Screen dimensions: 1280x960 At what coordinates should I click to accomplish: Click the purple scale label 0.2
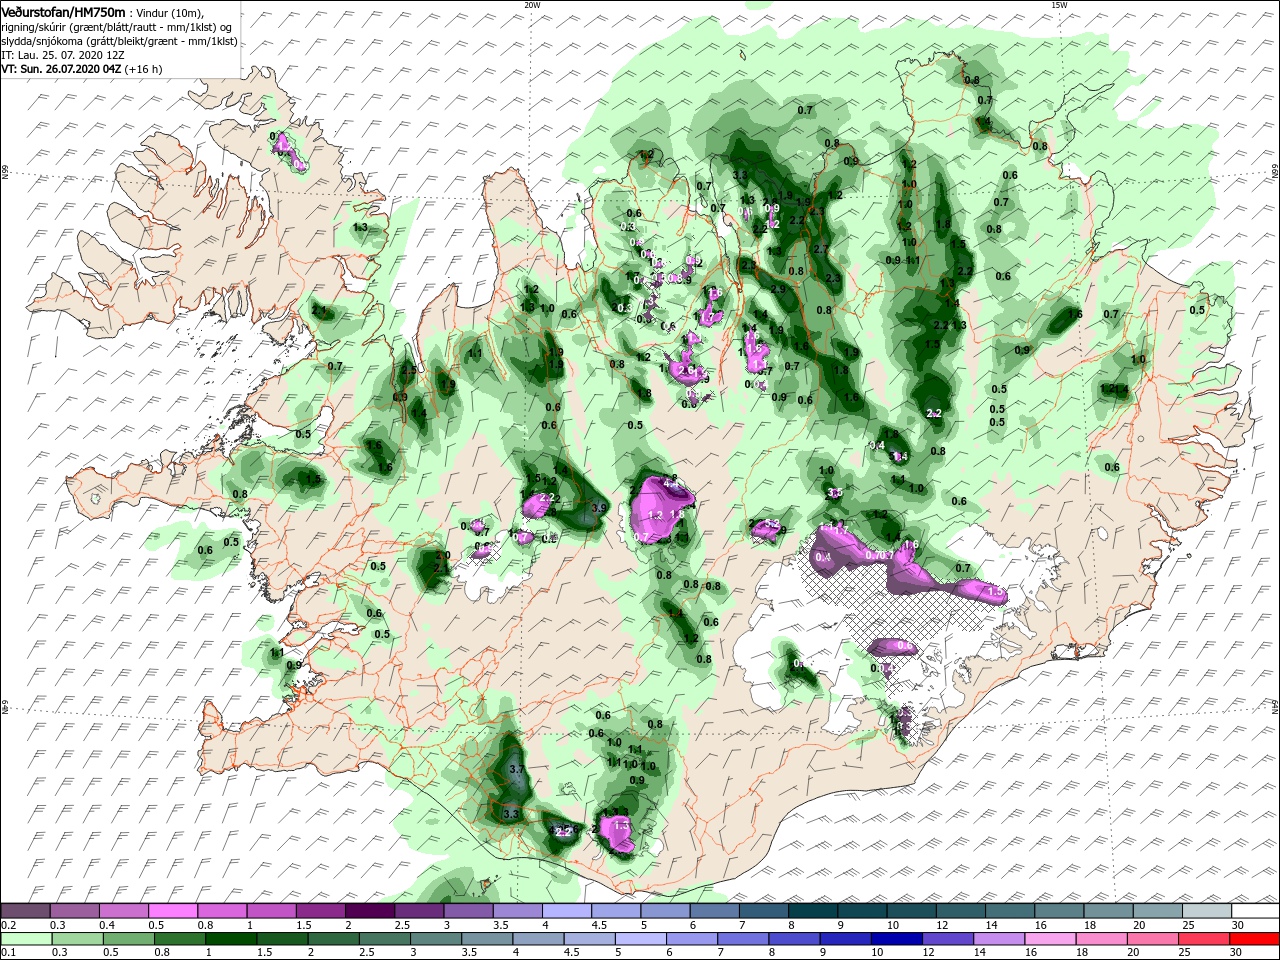click(x=8, y=925)
